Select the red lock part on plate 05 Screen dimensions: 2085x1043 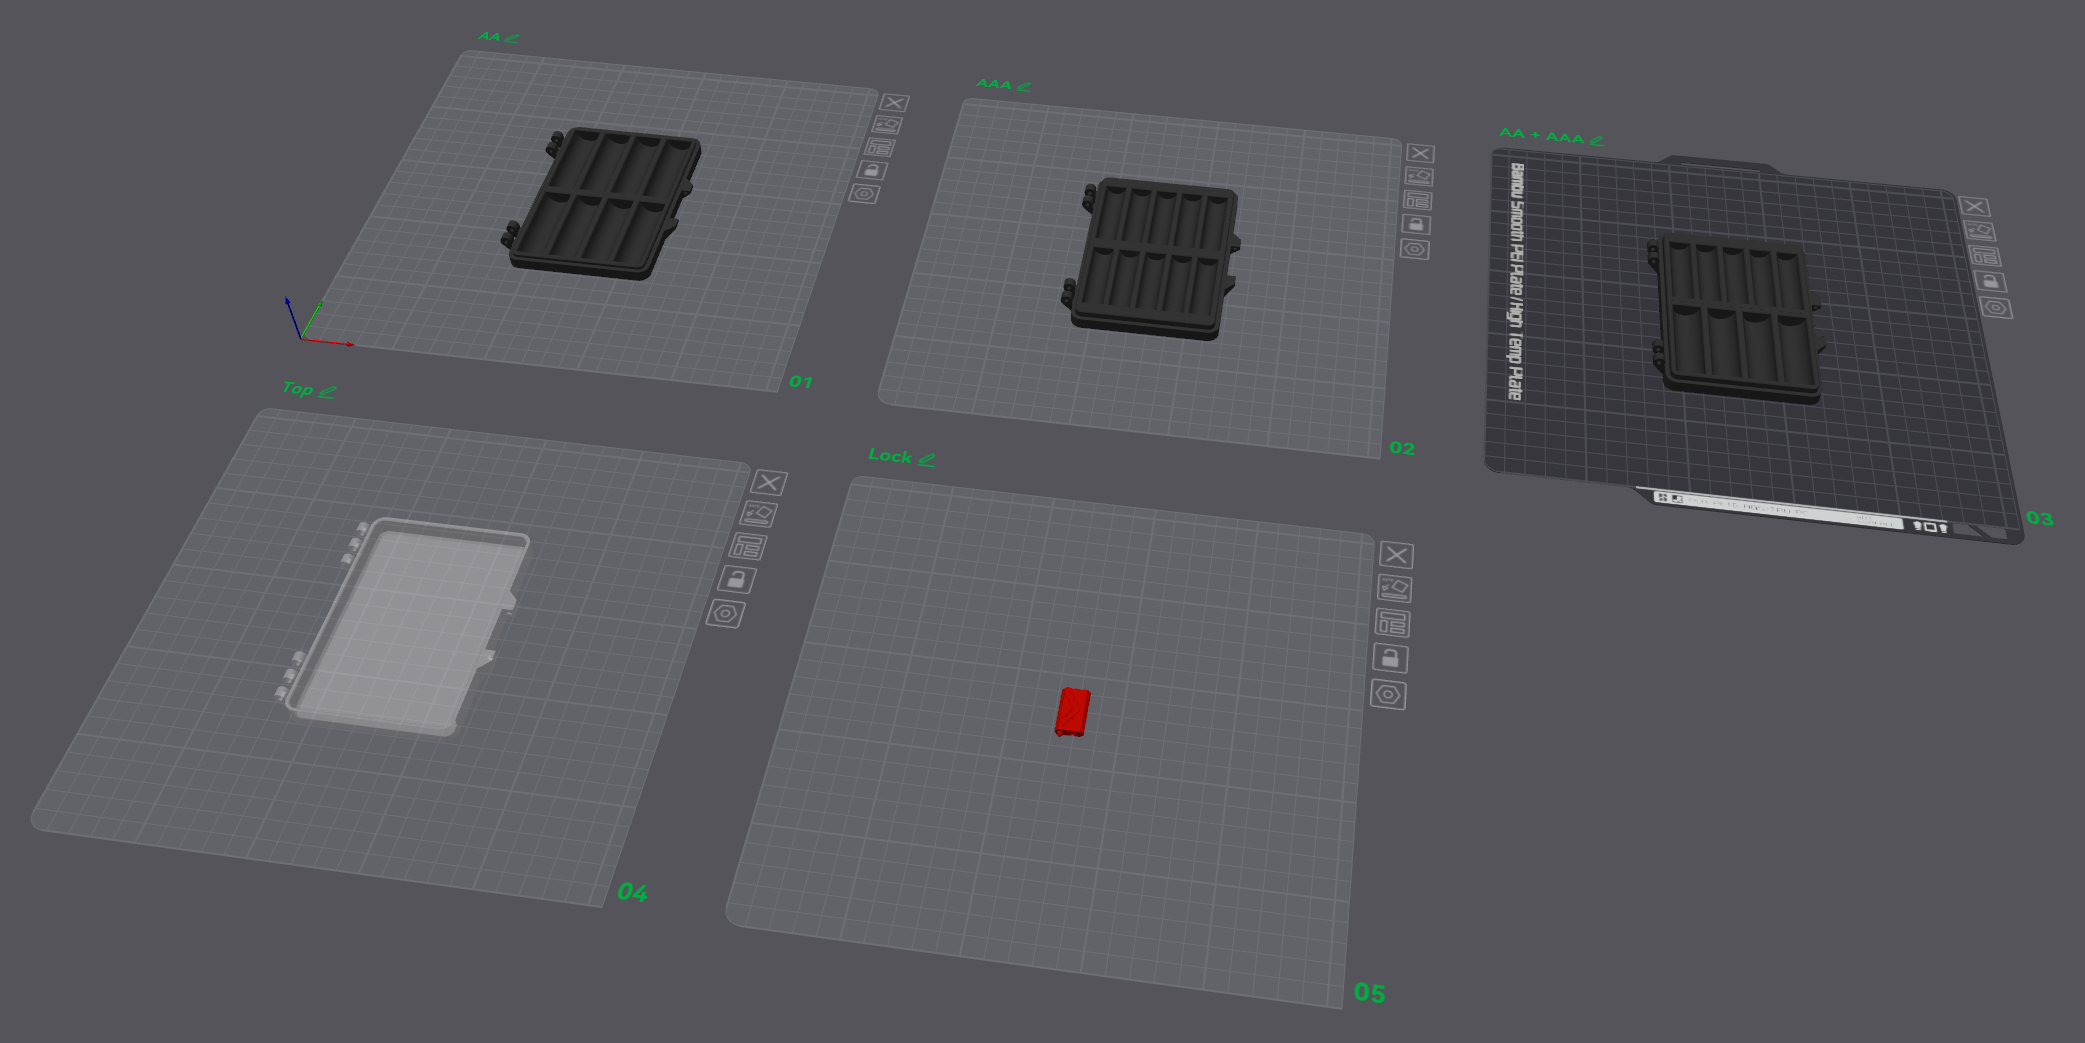pos(1072,712)
